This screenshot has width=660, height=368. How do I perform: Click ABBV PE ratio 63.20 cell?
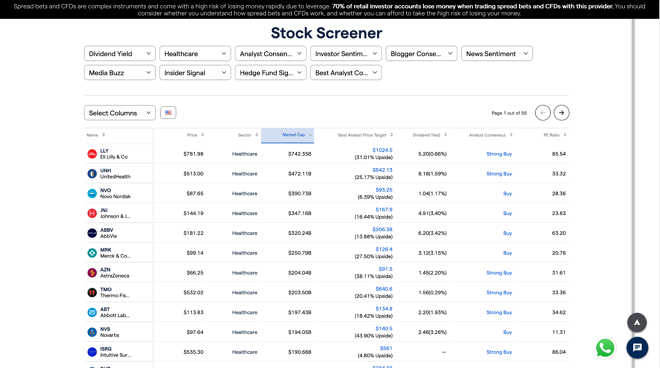tap(559, 233)
